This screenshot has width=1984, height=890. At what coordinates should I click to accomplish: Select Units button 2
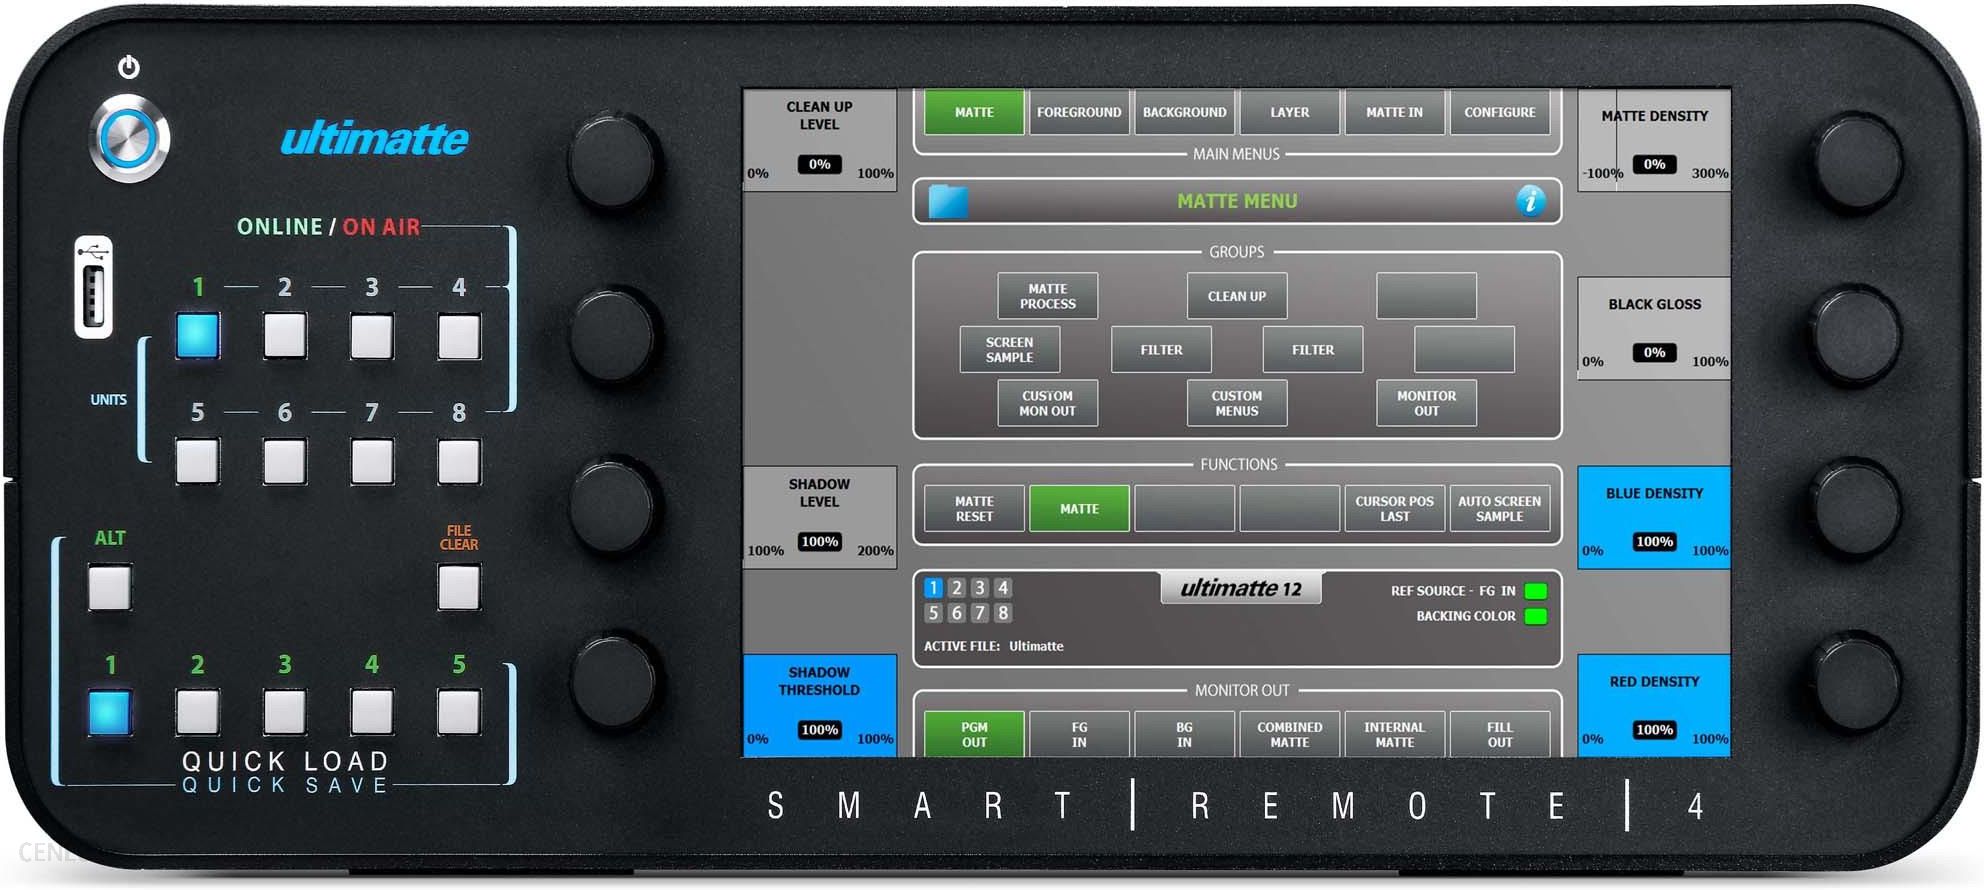coord(285,335)
